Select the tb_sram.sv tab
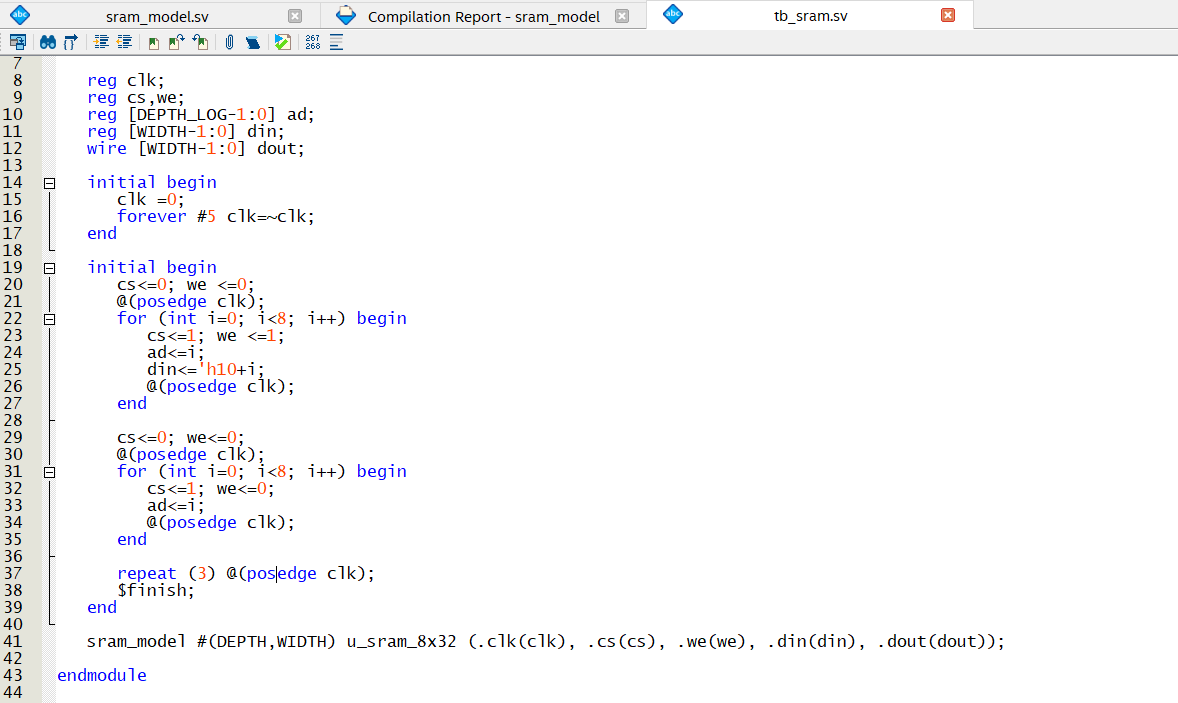Viewport: 1178px width, 703px height. (811, 16)
